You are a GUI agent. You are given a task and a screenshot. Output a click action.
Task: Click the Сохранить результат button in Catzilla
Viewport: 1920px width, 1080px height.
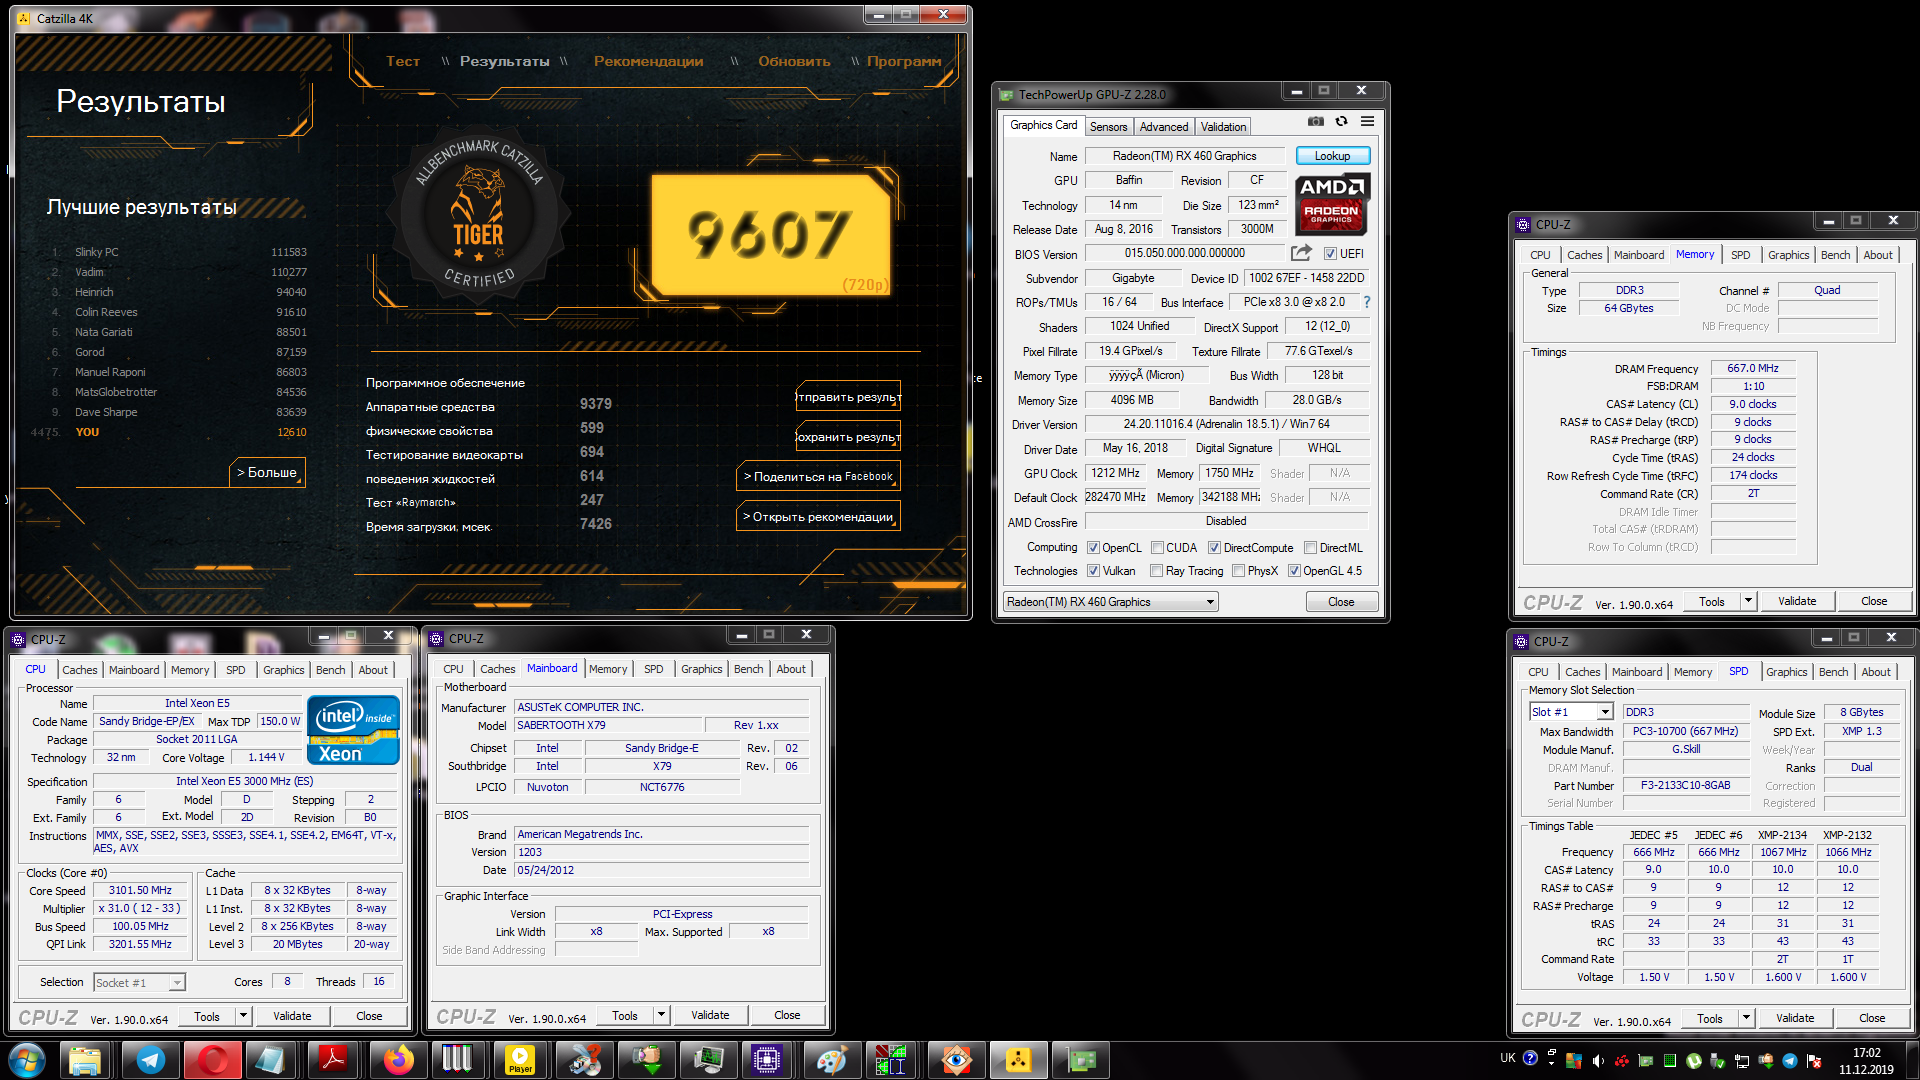tap(848, 437)
